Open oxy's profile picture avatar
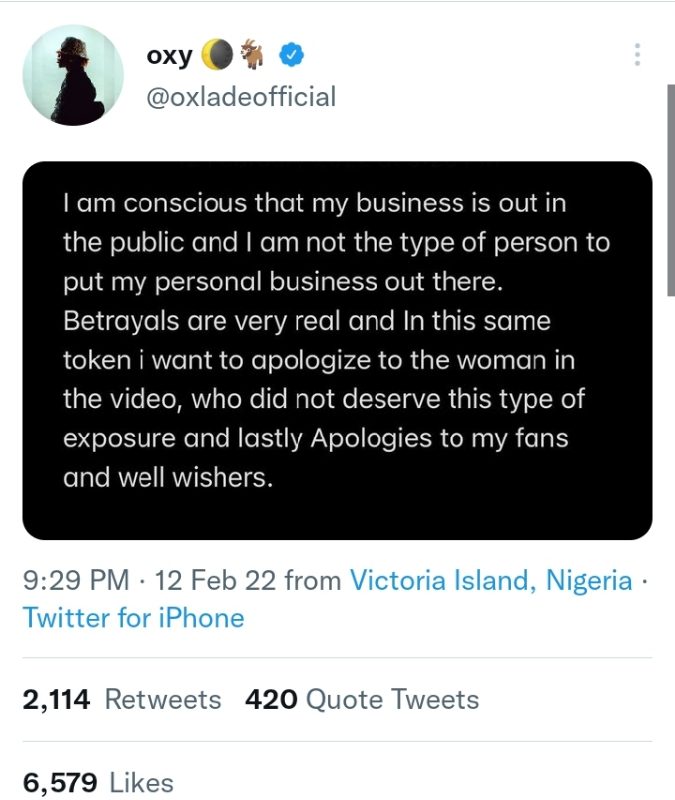The width and height of the screenshot is (675, 800). [x=72, y=75]
